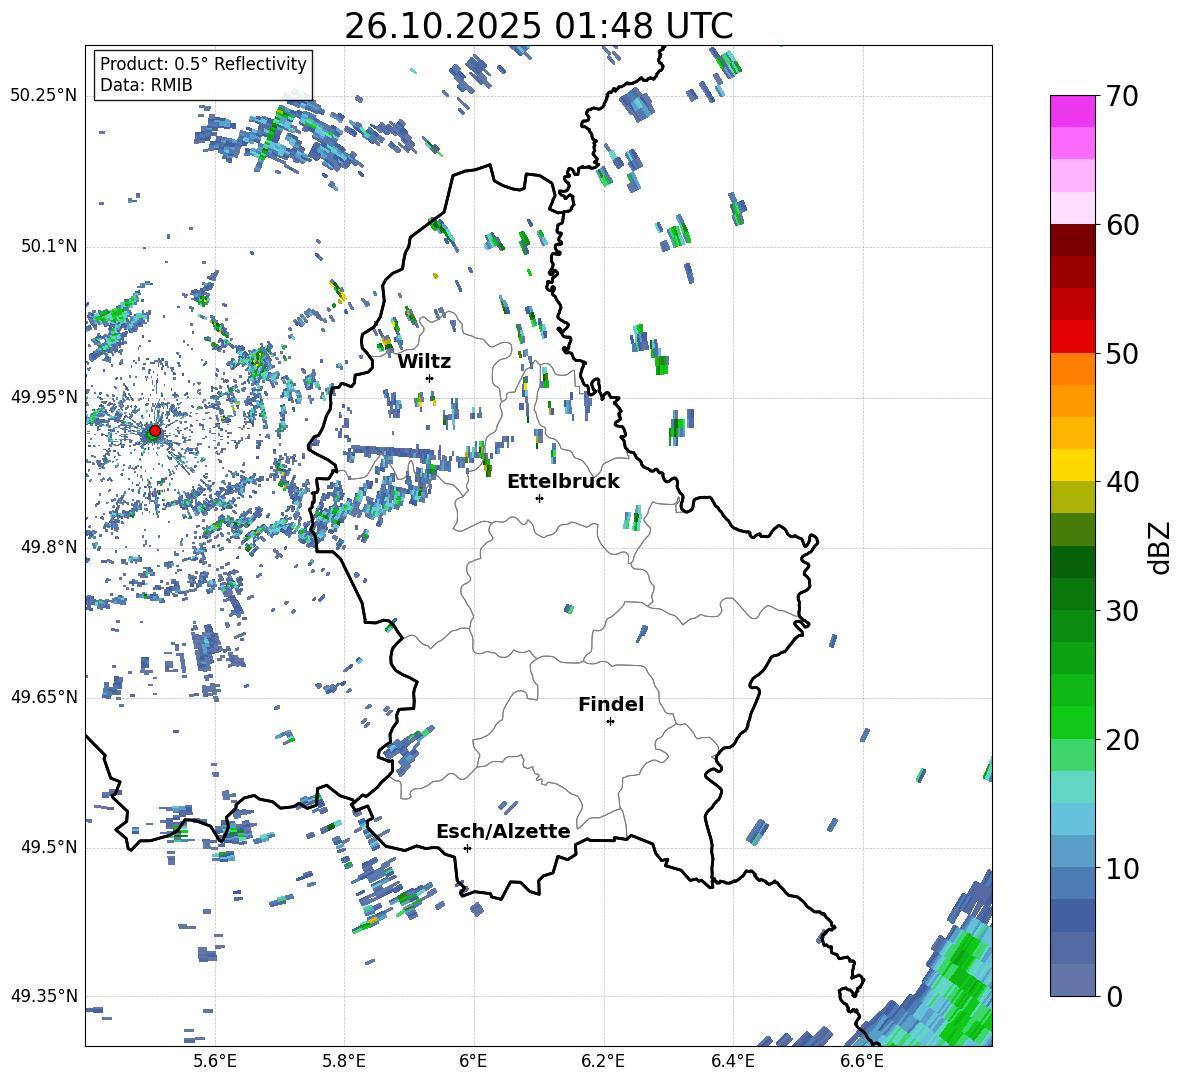
Task: Select the yellow 40 dBZ colorbar swatch
Action: point(1073,465)
